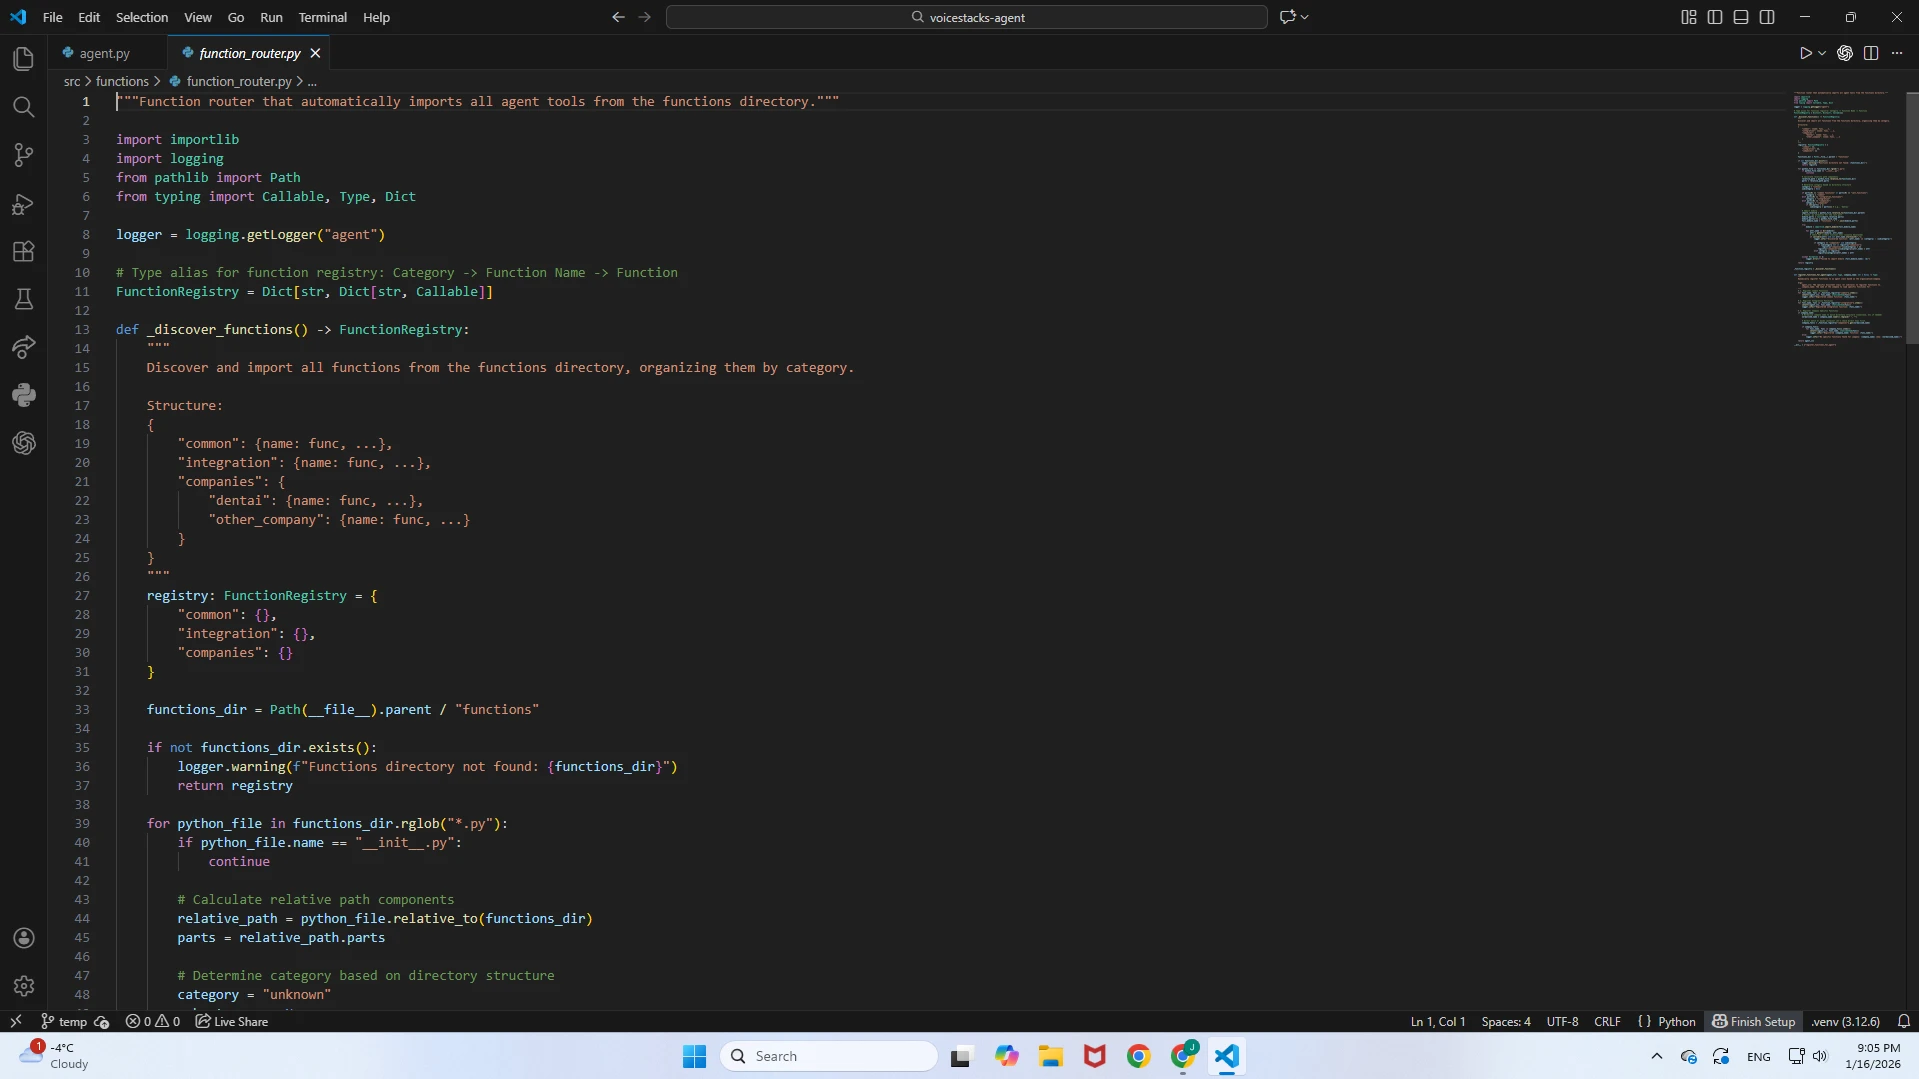Image resolution: width=1919 pixels, height=1079 pixels.
Task: Open File Explorer from the taskbar
Action: coord(1050,1056)
